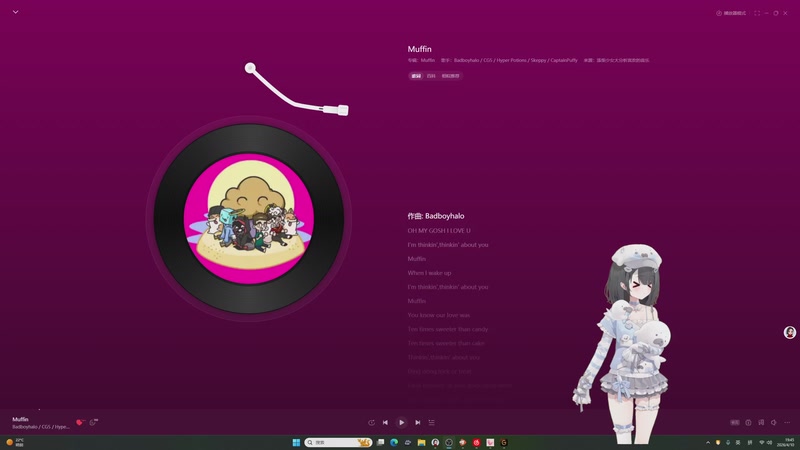Screen dimensions: 800x450
Task: Open the yellow shield icon in system tray
Action: pyautogui.click(x=718, y=442)
